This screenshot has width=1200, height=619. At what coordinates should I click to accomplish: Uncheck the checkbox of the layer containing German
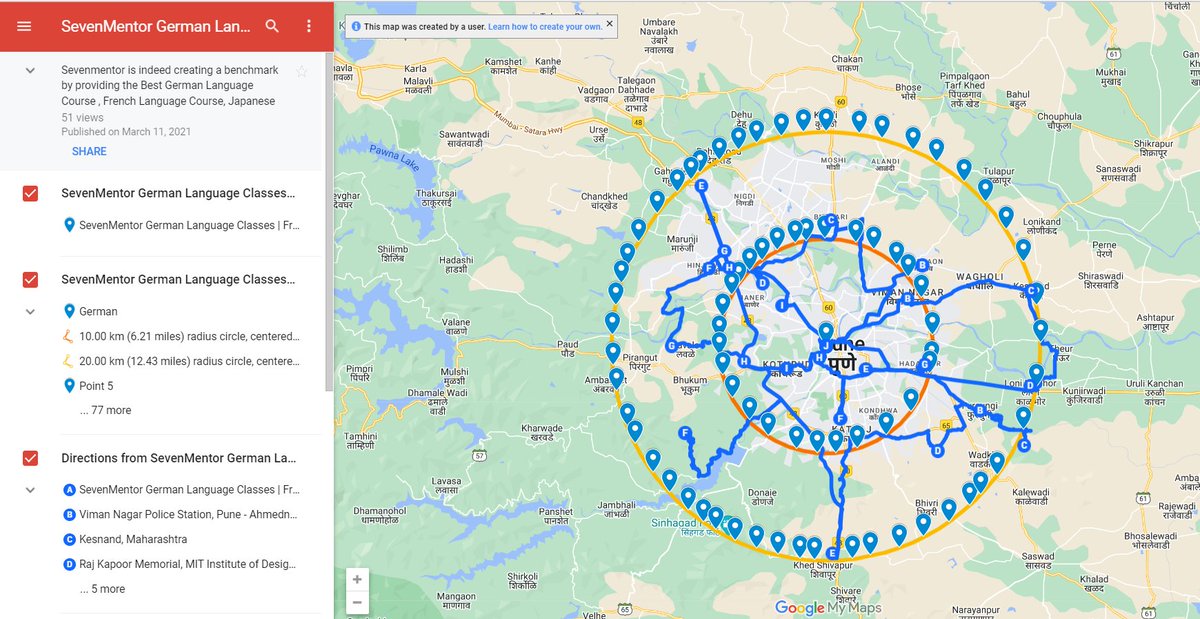coord(30,279)
